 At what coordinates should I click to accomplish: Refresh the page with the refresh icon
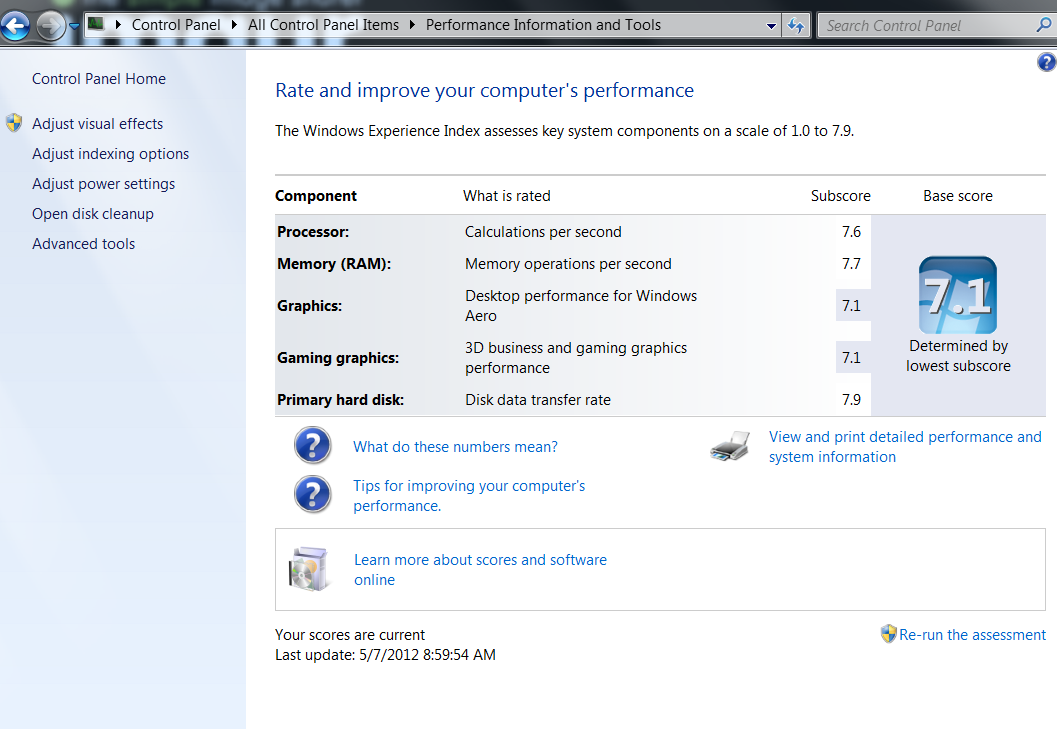pos(796,26)
